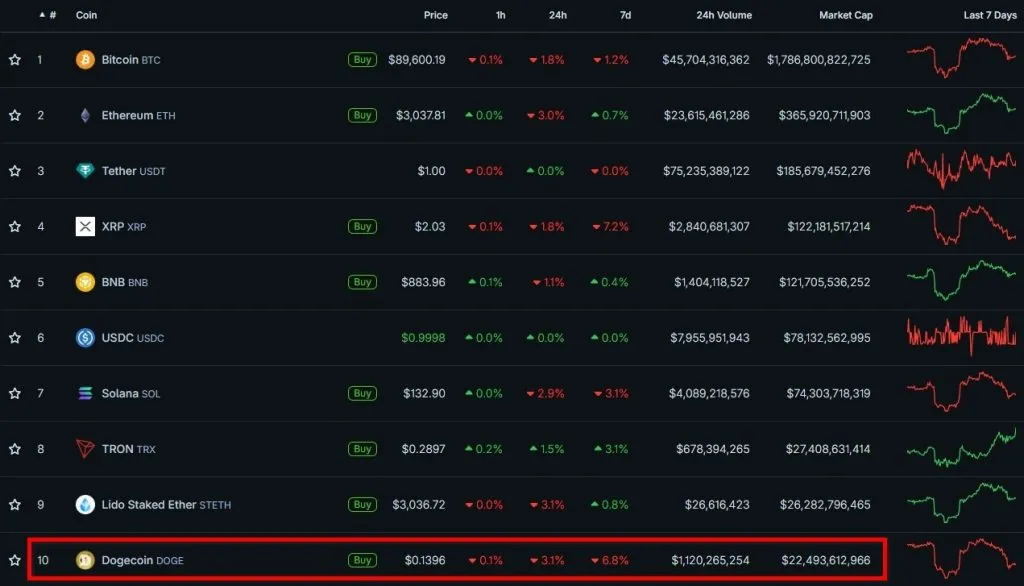The height and width of the screenshot is (586, 1024).
Task: View Tether 7-day sparkline chart
Action: click(961, 169)
